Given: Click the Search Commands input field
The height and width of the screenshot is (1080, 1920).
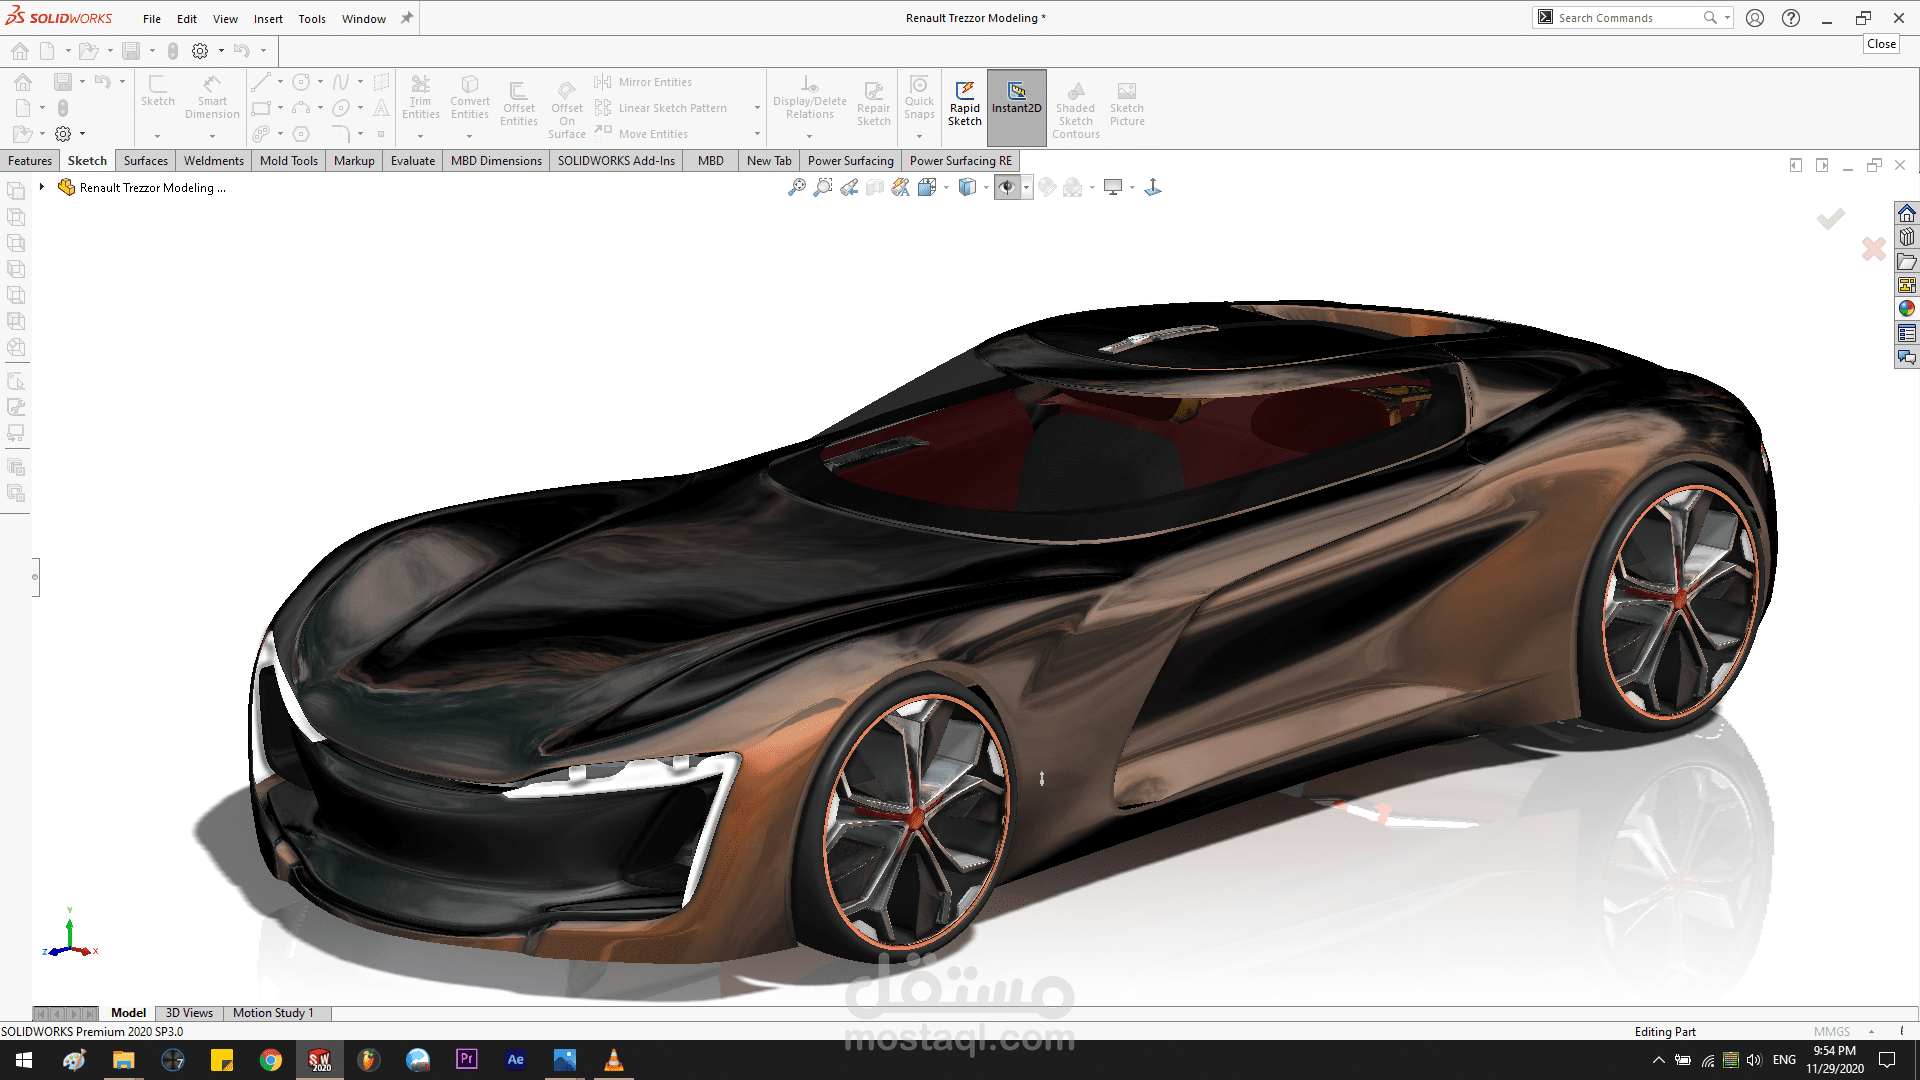Looking at the screenshot, I should point(1627,18).
